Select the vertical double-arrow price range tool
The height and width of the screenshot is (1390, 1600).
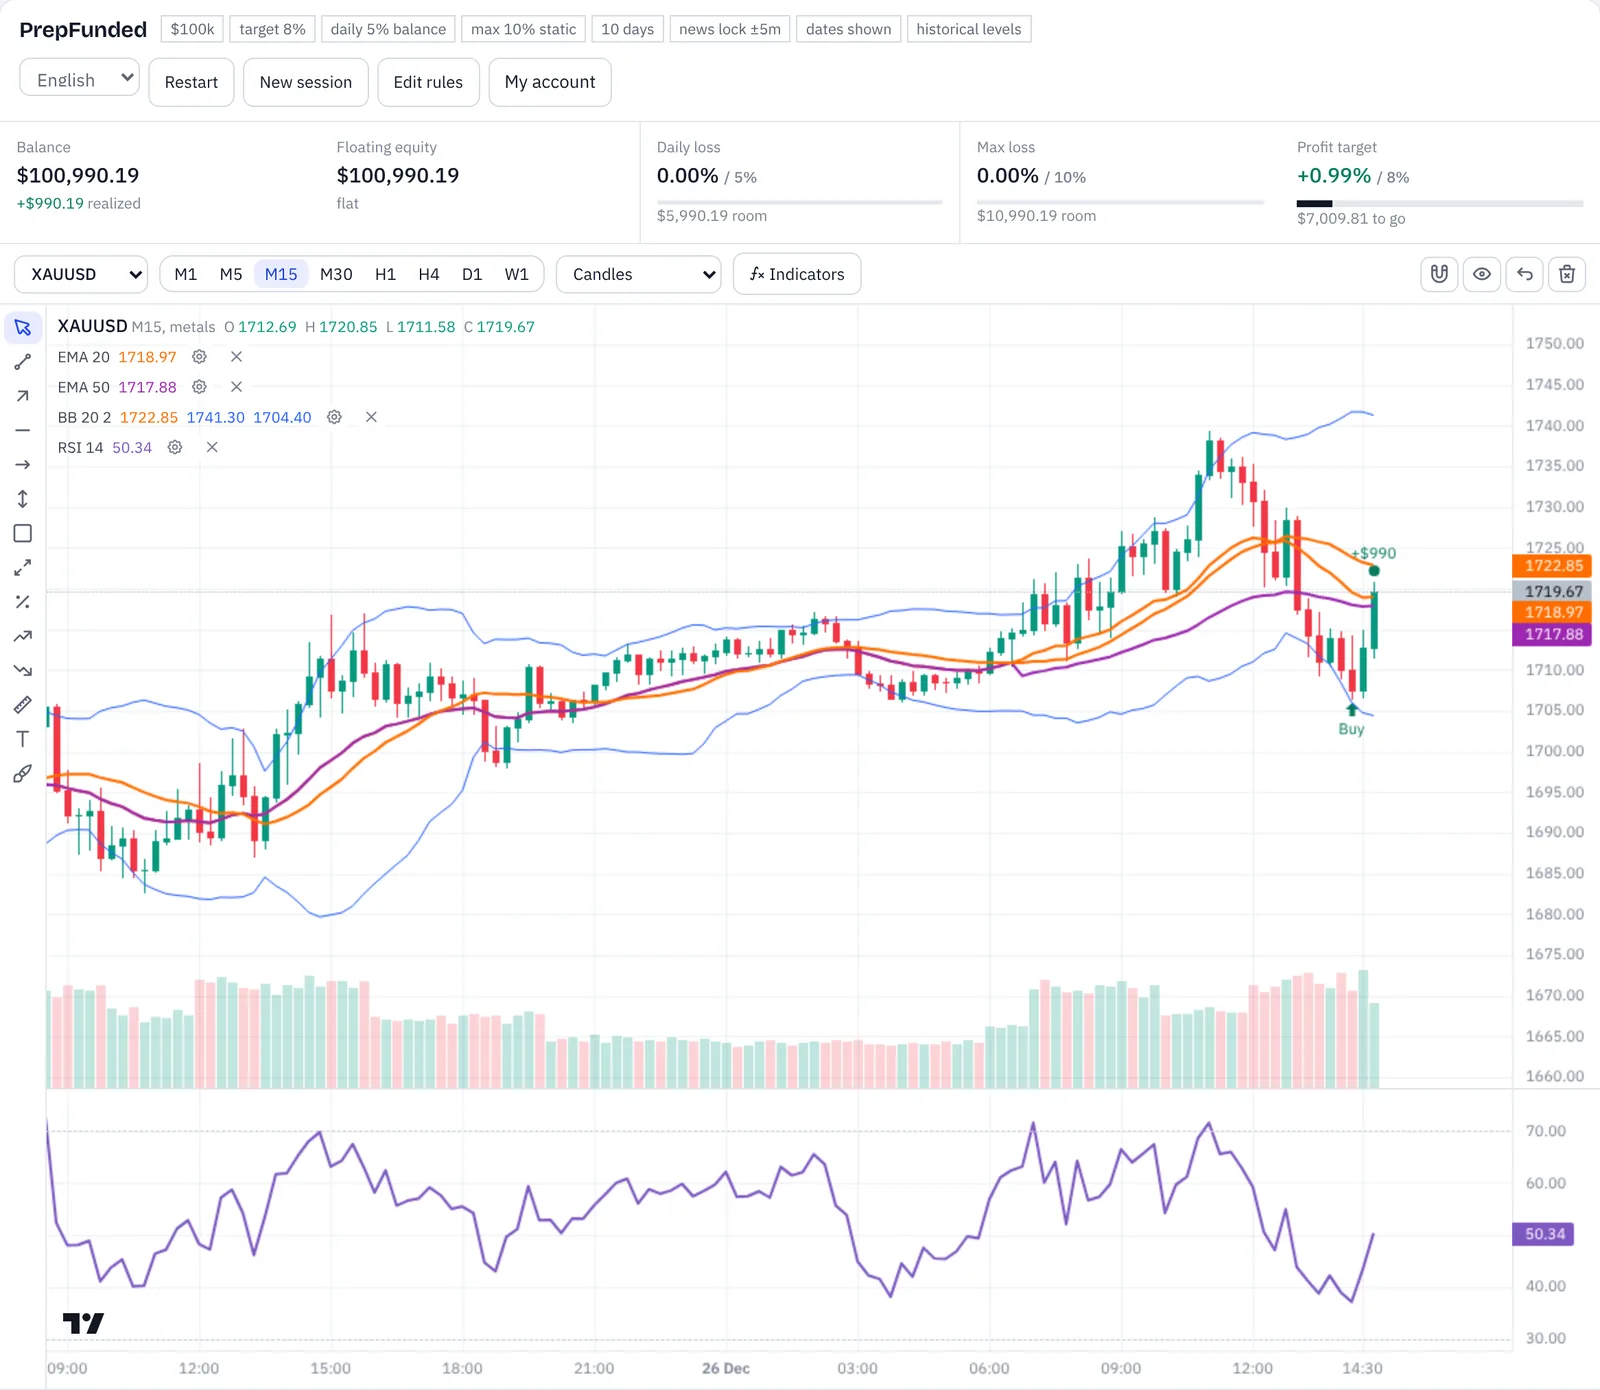click(23, 499)
